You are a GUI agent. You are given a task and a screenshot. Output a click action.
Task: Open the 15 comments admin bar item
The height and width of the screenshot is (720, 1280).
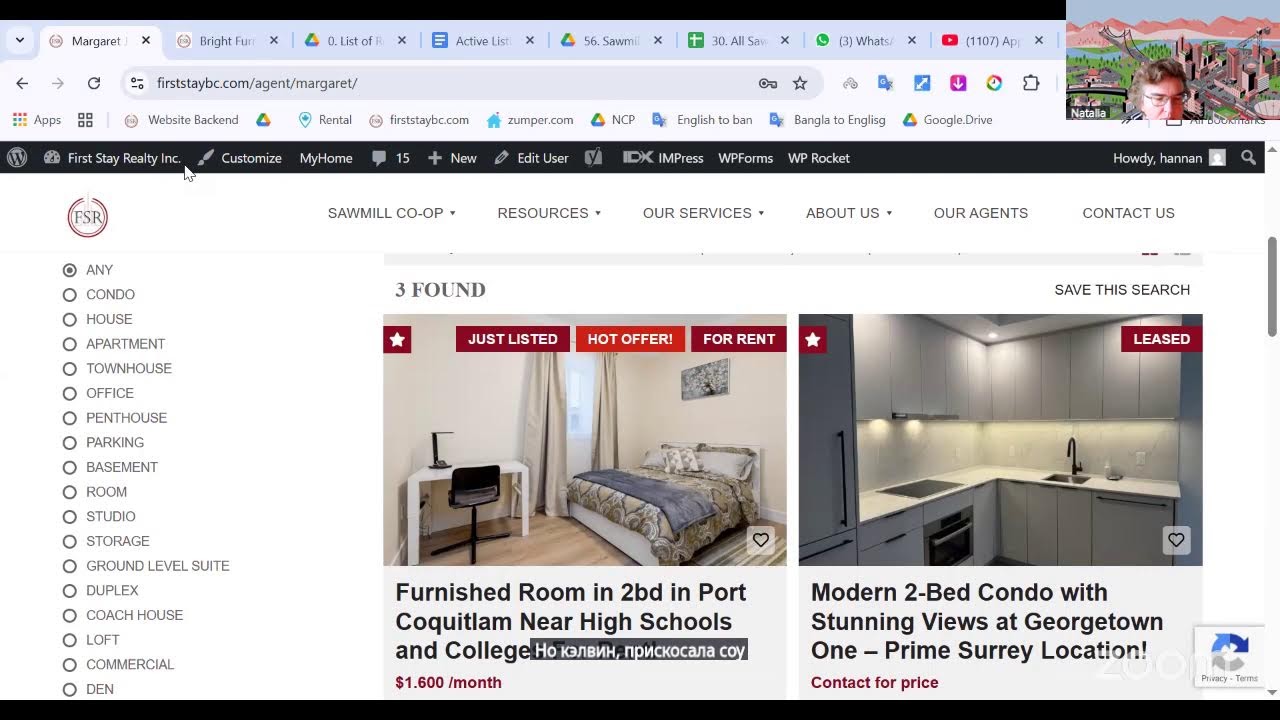pyautogui.click(x=391, y=158)
